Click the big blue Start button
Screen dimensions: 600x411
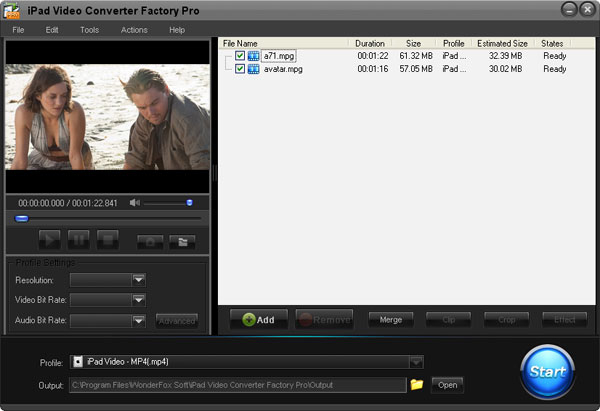pyautogui.click(x=547, y=371)
